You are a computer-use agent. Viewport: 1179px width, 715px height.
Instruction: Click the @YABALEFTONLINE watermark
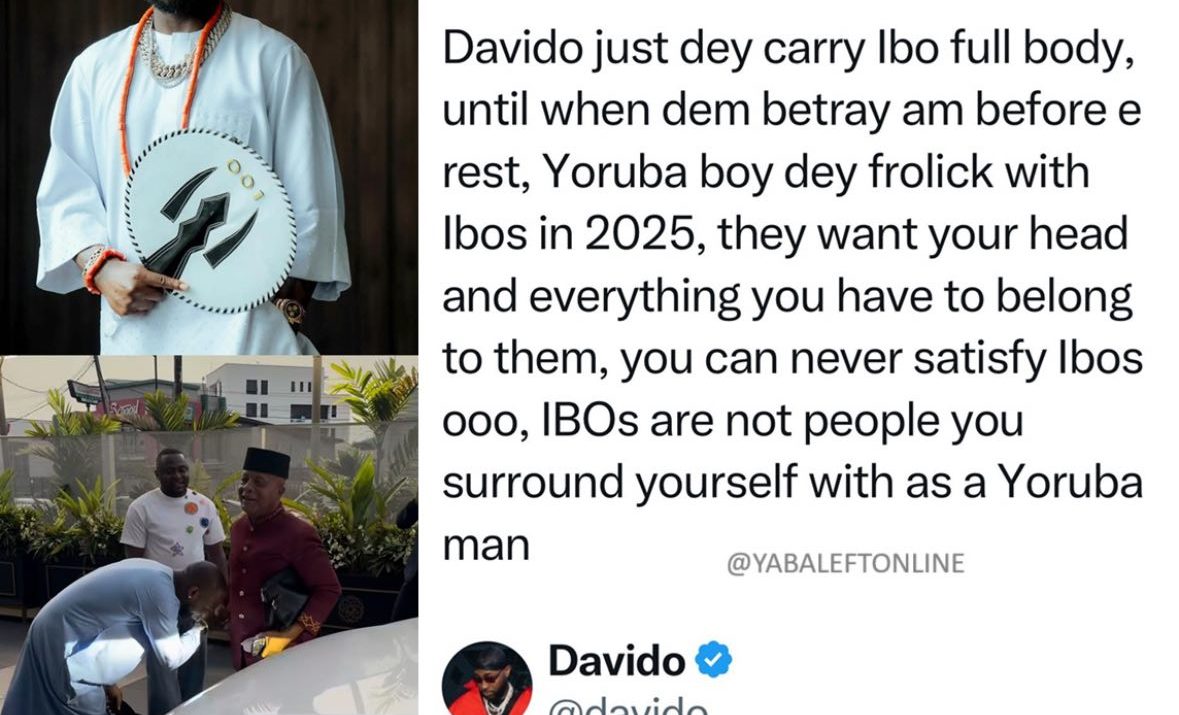(x=846, y=563)
